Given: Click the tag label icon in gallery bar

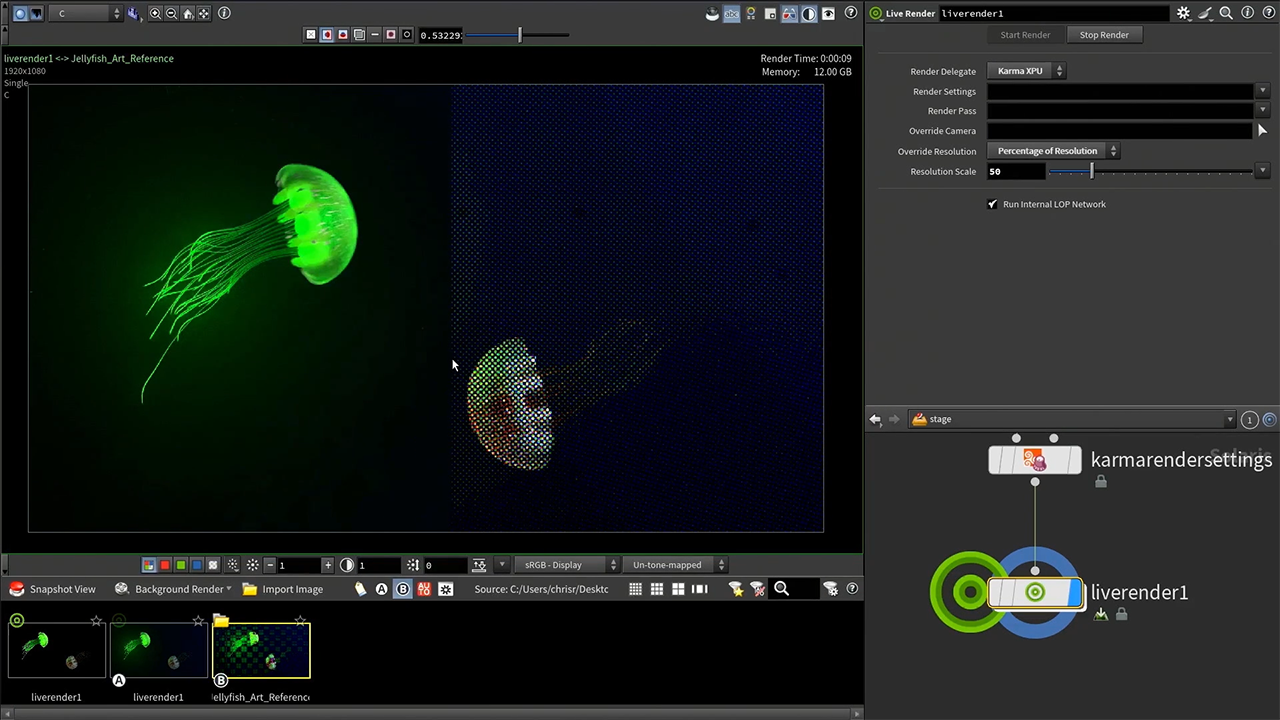Looking at the screenshot, I should pyautogui.click(x=360, y=589).
